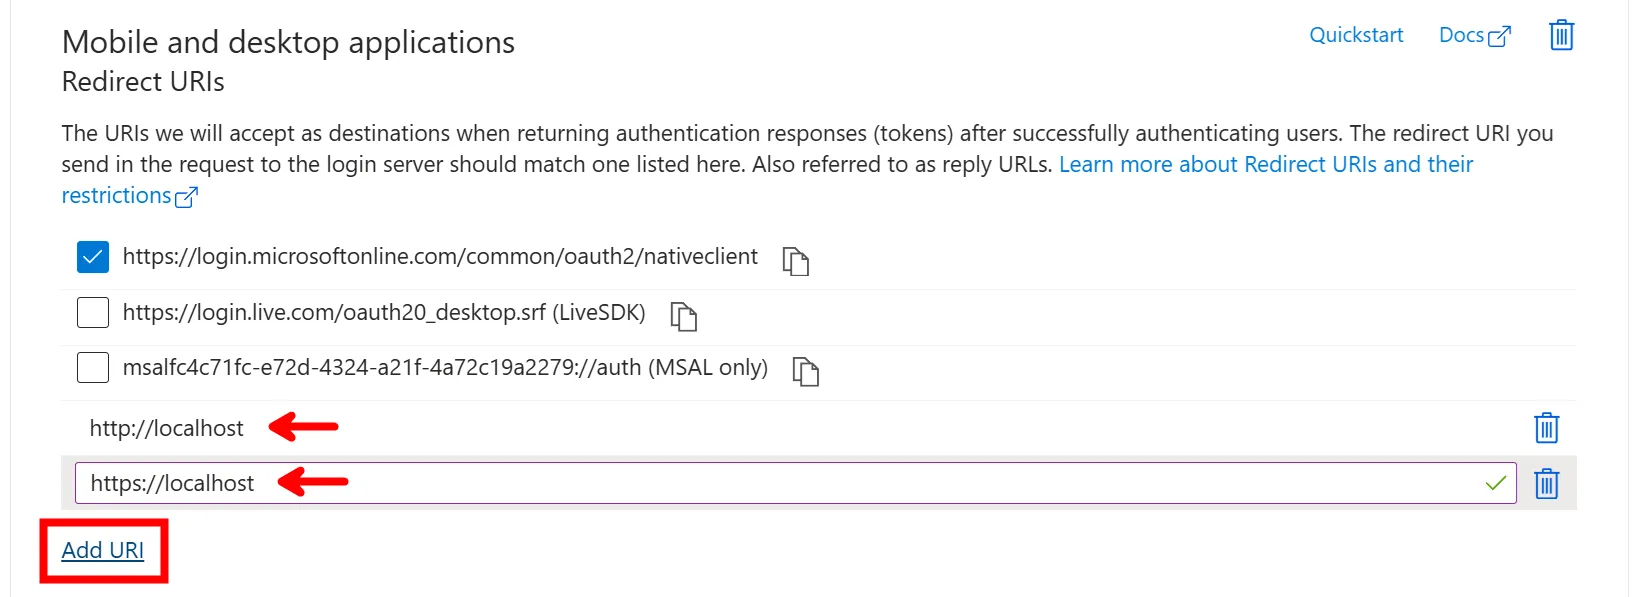
Task: Delete the https://localhost redirect URI
Action: coord(1546,483)
